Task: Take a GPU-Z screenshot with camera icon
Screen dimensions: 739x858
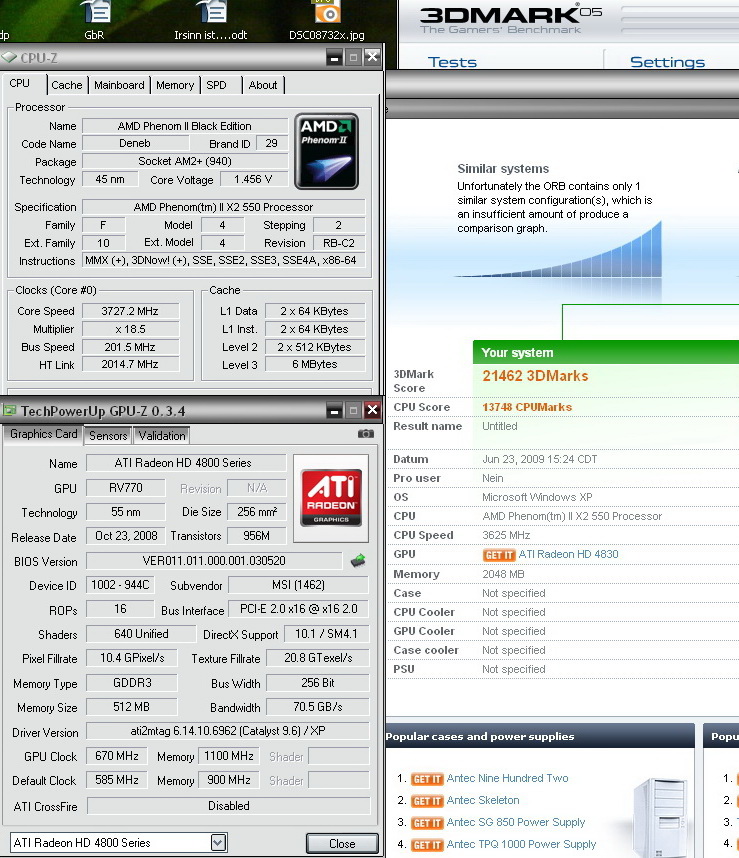Action: pos(366,434)
